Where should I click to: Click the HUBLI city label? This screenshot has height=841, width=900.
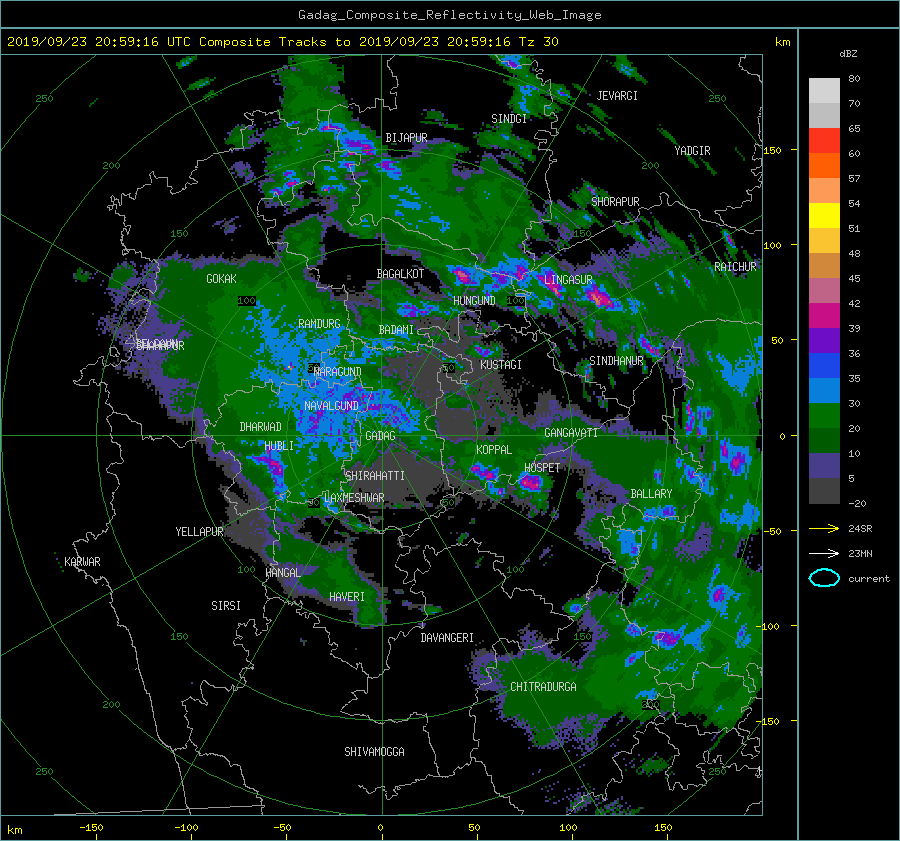(279, 445)
